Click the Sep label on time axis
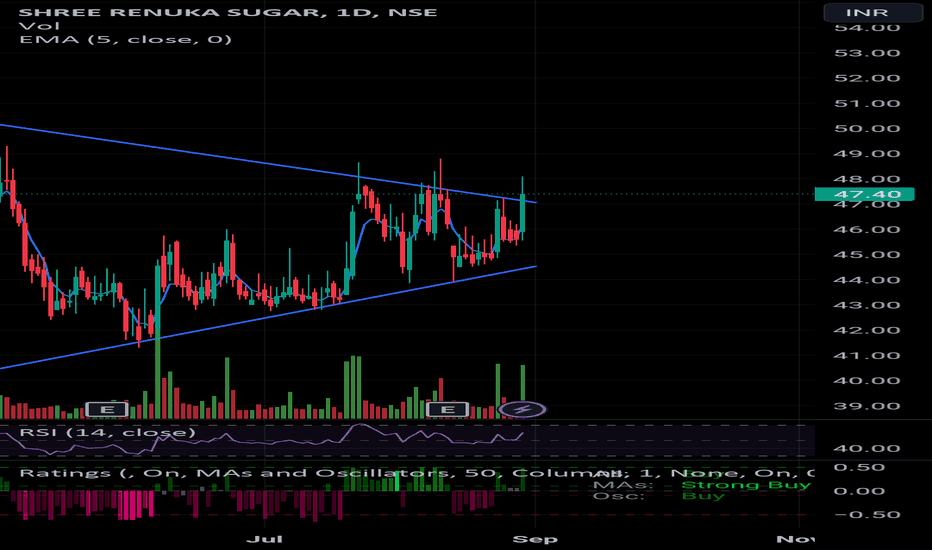The width and height of the screenshot is (932, 550). click(535, 539)
